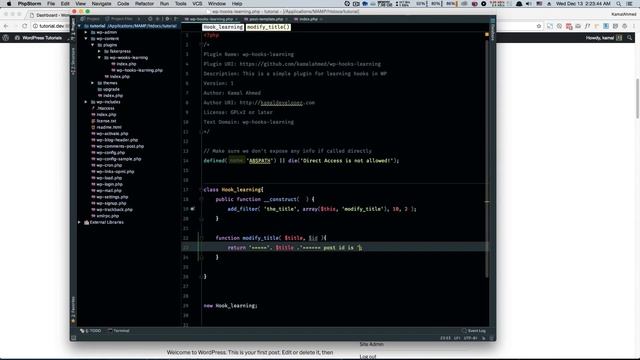Expand the wp-includes folder
The height and width of the screenshot is (360, 640).
86,102
